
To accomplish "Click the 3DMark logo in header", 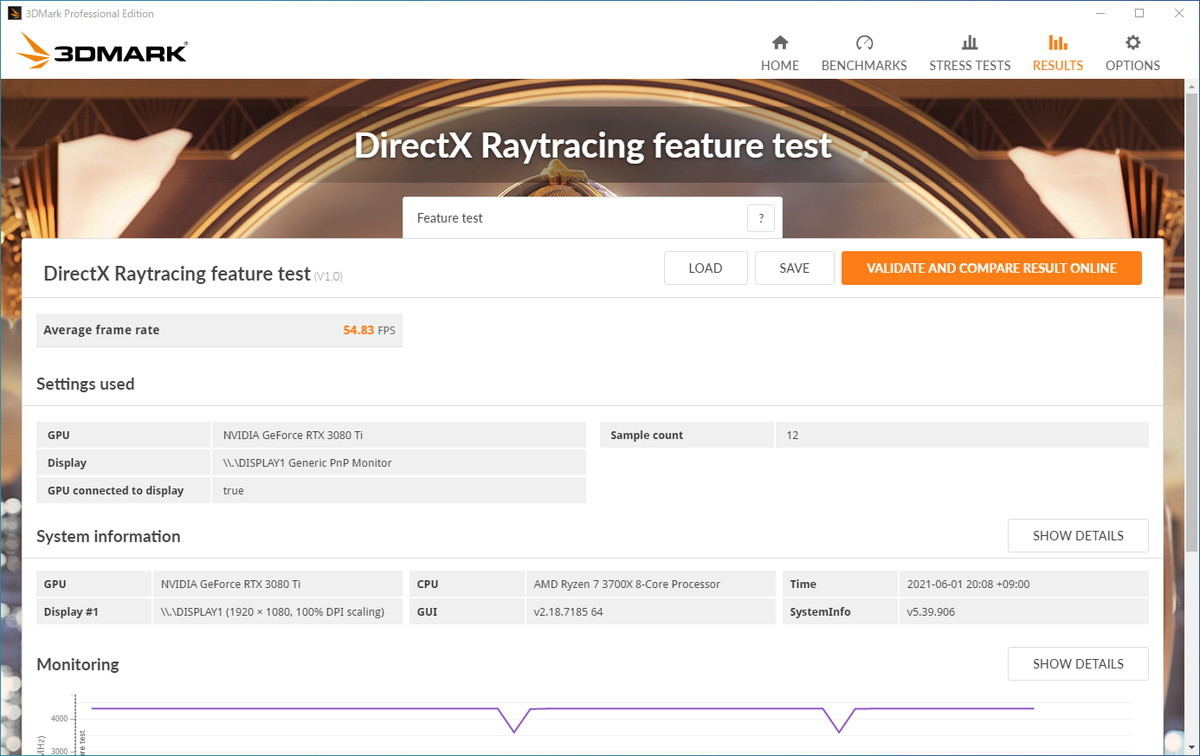I will 102,51.
